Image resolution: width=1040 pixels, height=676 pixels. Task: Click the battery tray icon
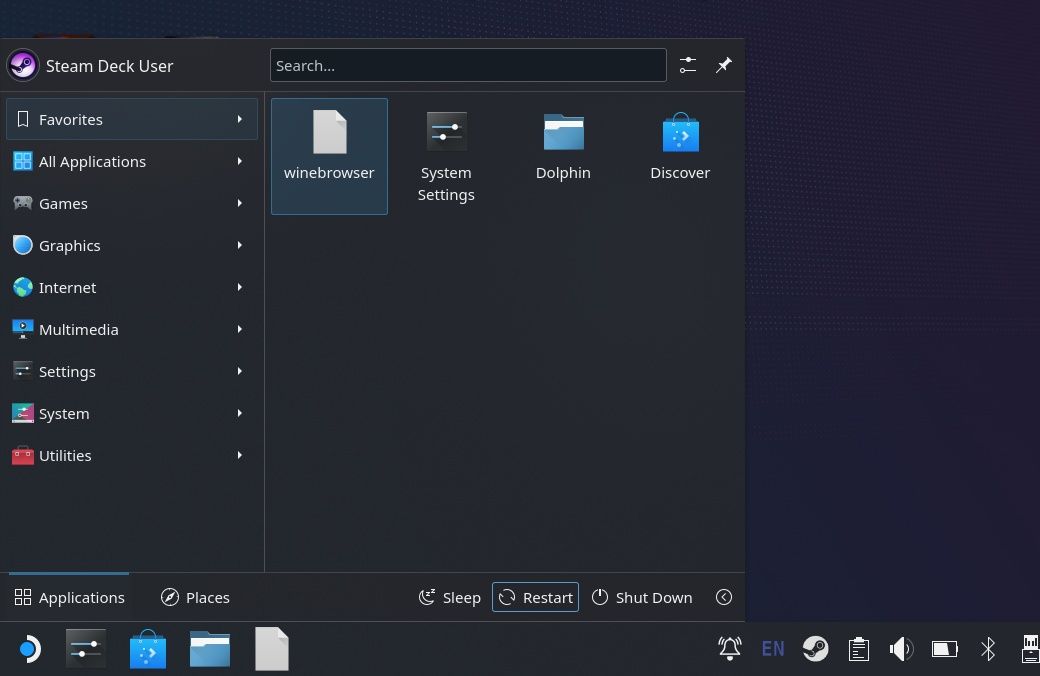[944, 648]
